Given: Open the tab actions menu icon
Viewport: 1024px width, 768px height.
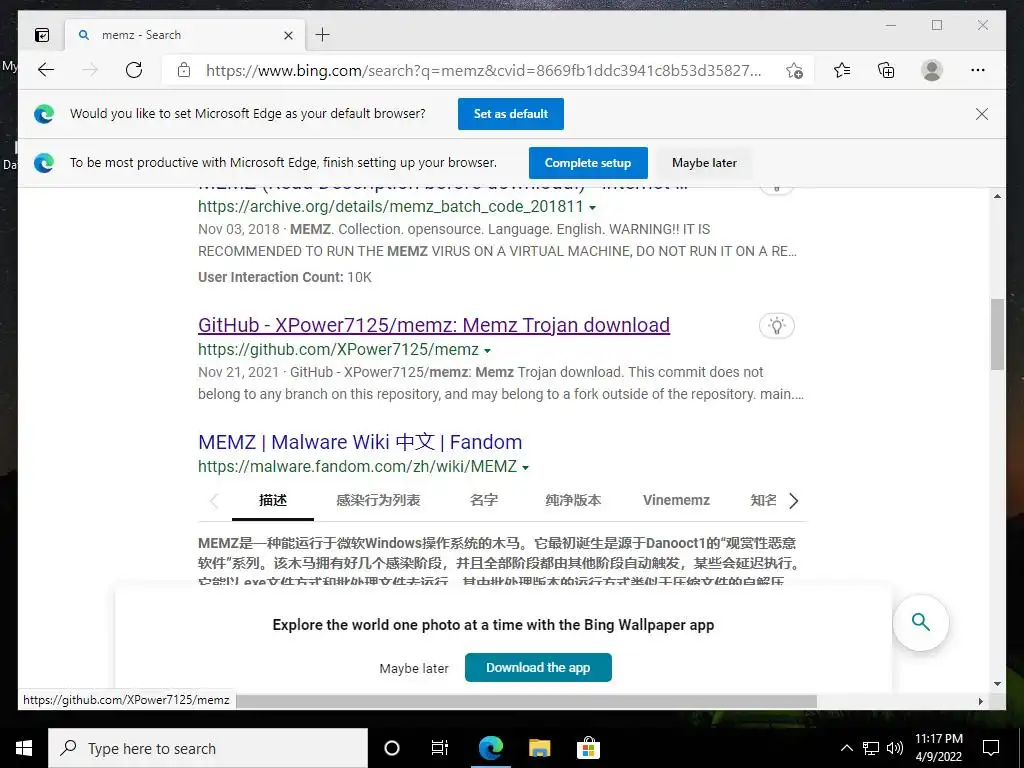Looking at the screenshot, I should [x=42, y=35].
